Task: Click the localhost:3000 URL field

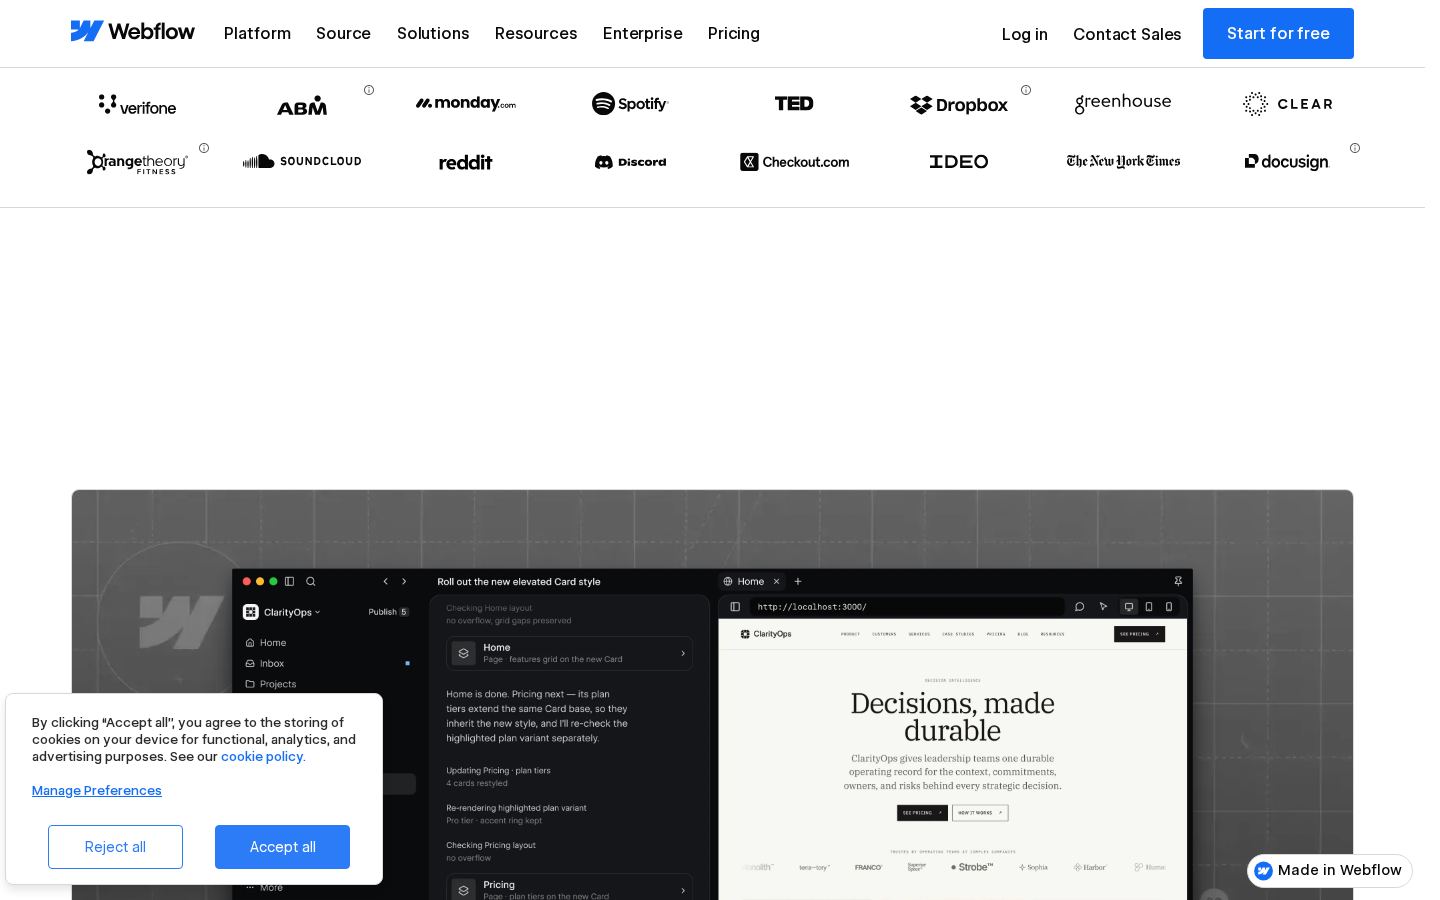Action: point(907,606)
